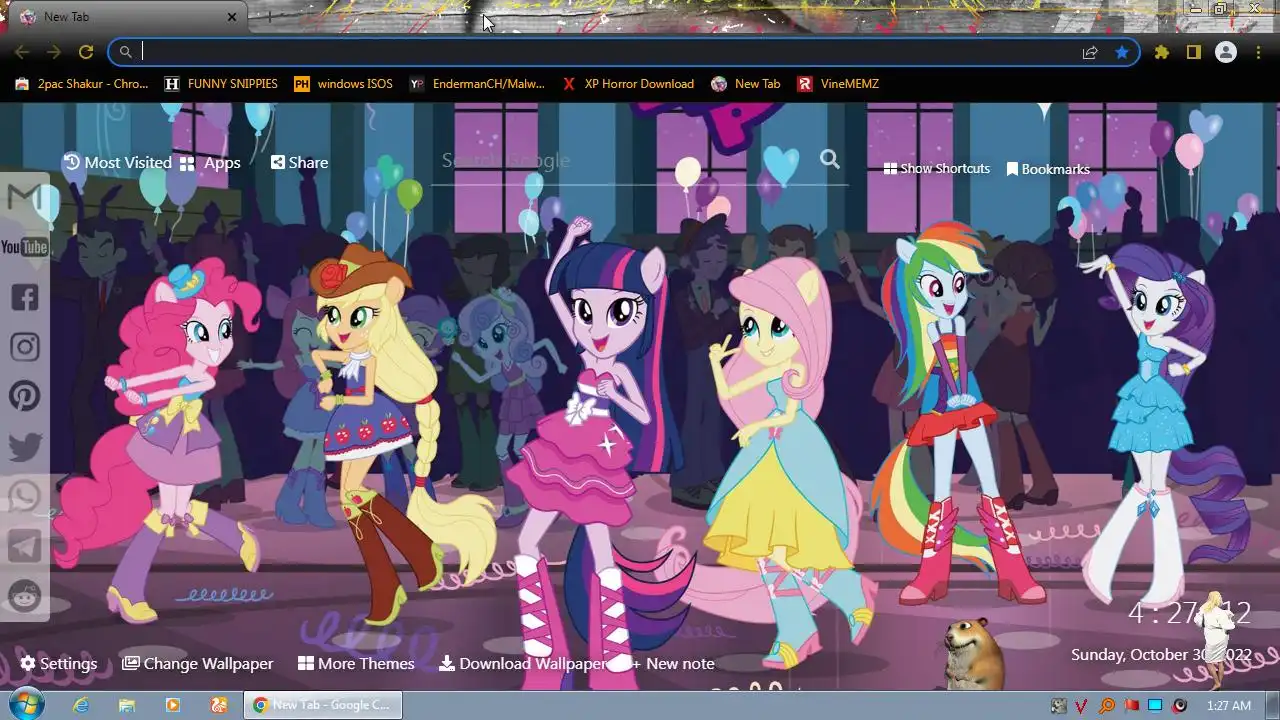Open theme Settings at bottom
The width and height of the screenshot is (1280, 720).
[x=59, y=663]
